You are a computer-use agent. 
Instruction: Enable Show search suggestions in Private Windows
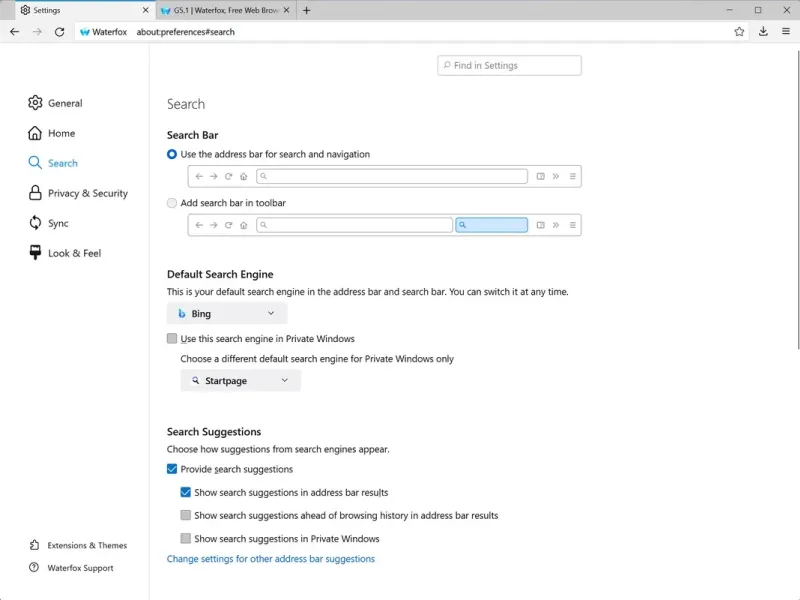[186, 539]
